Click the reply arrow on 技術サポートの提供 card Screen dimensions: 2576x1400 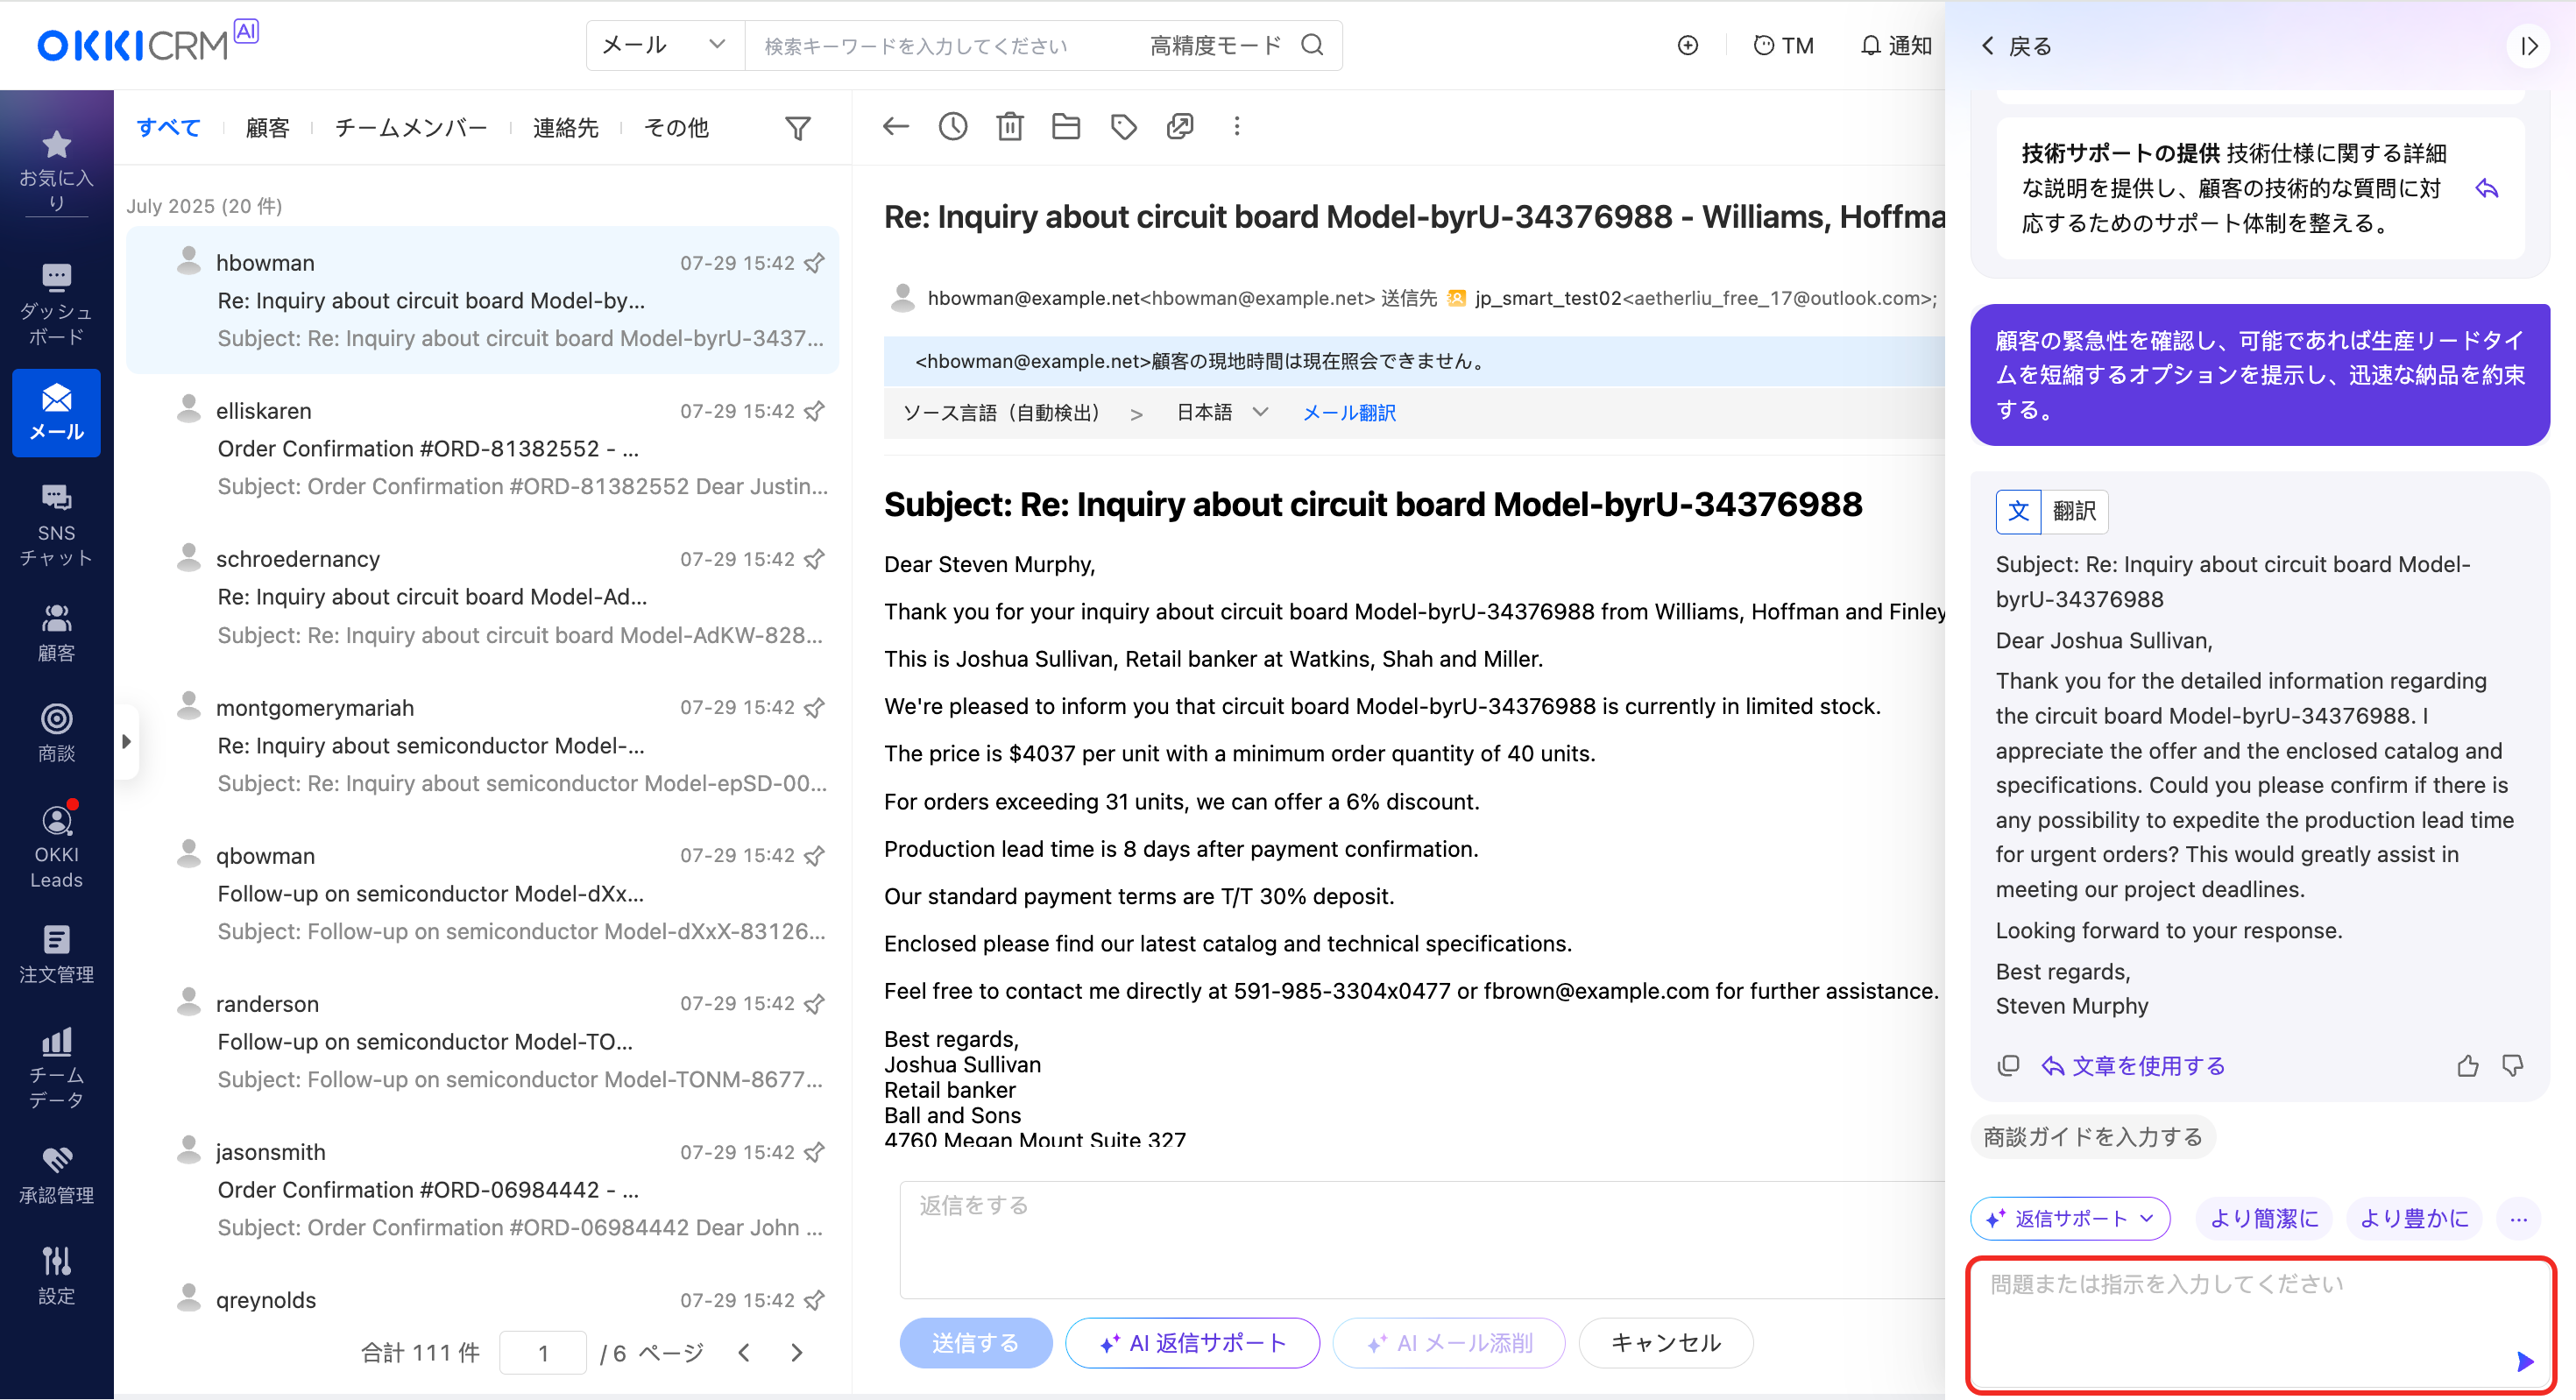pyautogui.click(x=2486, y=188)
